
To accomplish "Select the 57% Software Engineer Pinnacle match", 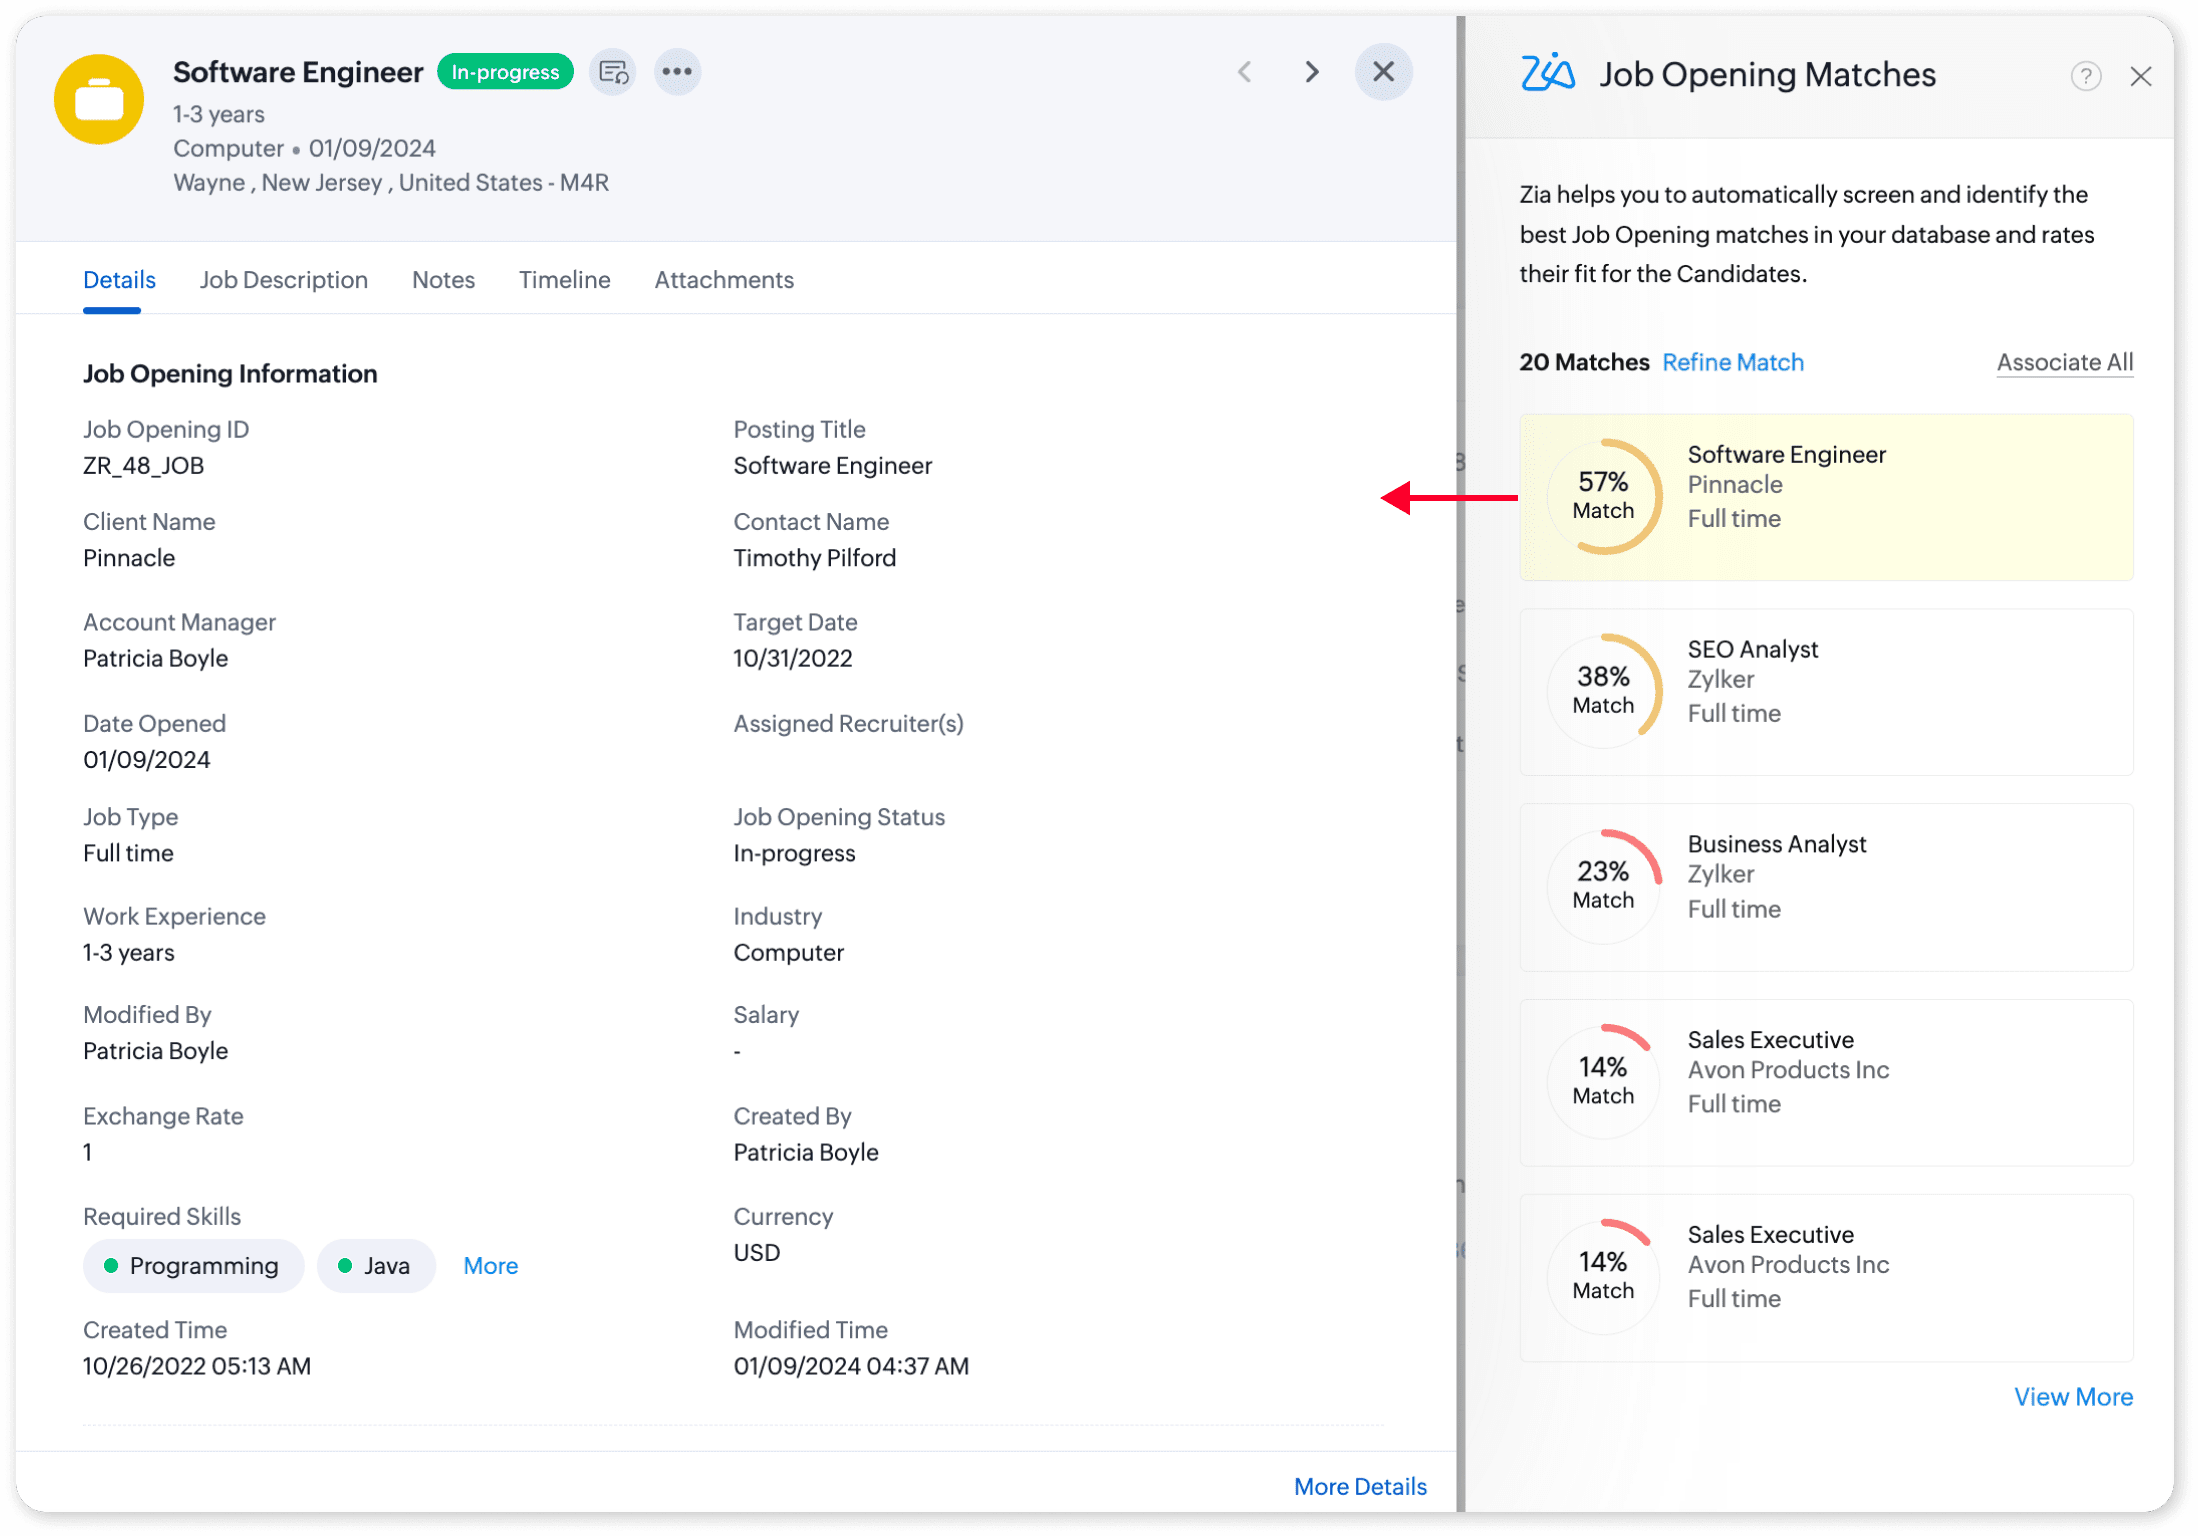I will (x=1825, y=497).
